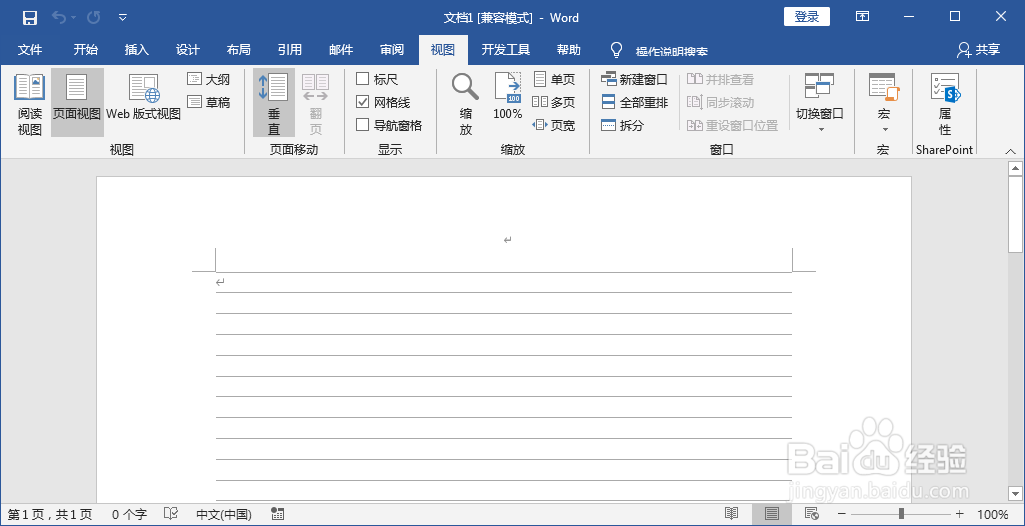Click page count 第1页,共1页 in status bar
Image resolution: width=1025 pixels, height=526 pixels.
[50, 514]
